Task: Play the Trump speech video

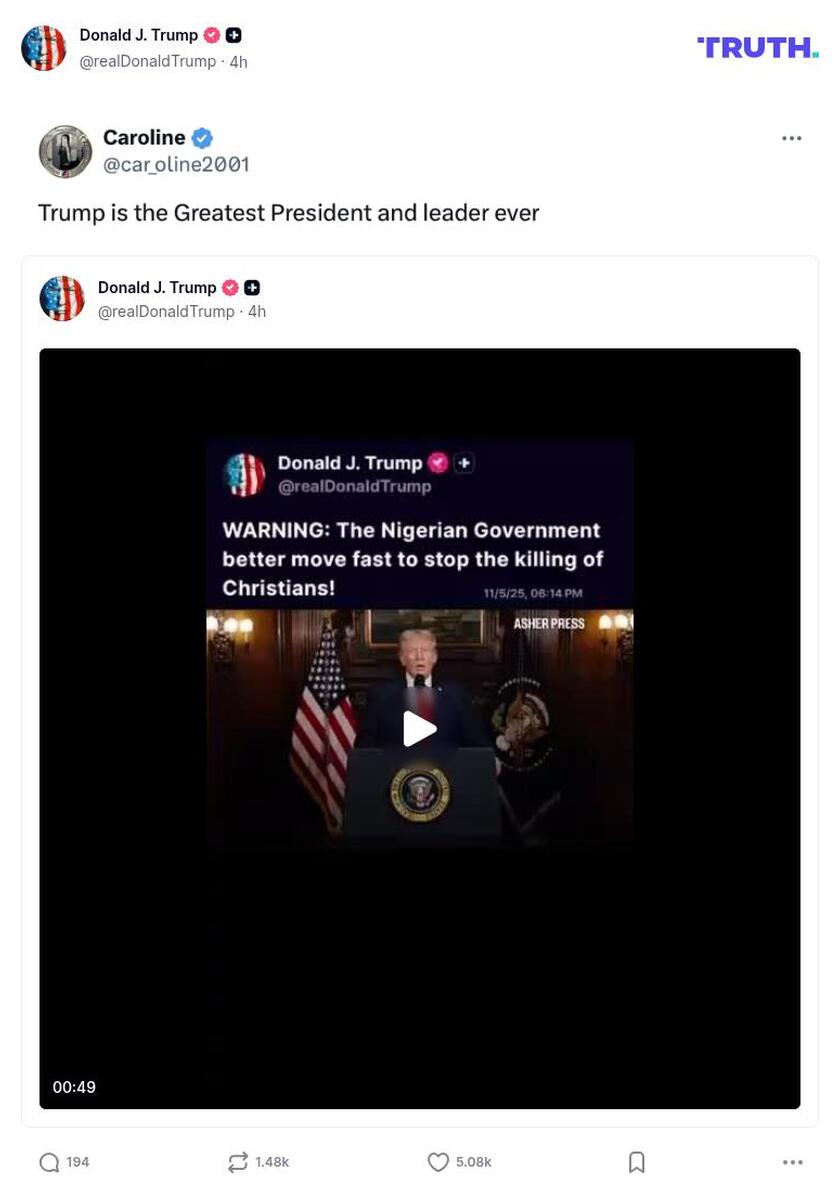Action: click(x=419, y=729)
